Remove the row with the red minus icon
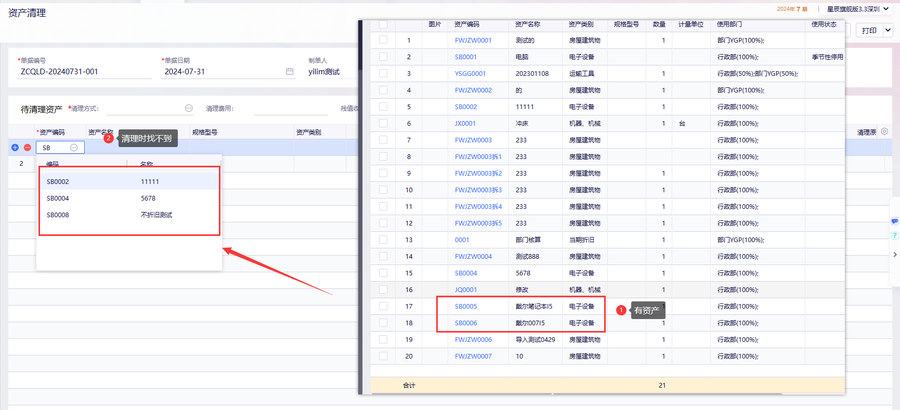The height and width of the screenshot is (410, 900). pyautogui.click(x=27, y=148)
